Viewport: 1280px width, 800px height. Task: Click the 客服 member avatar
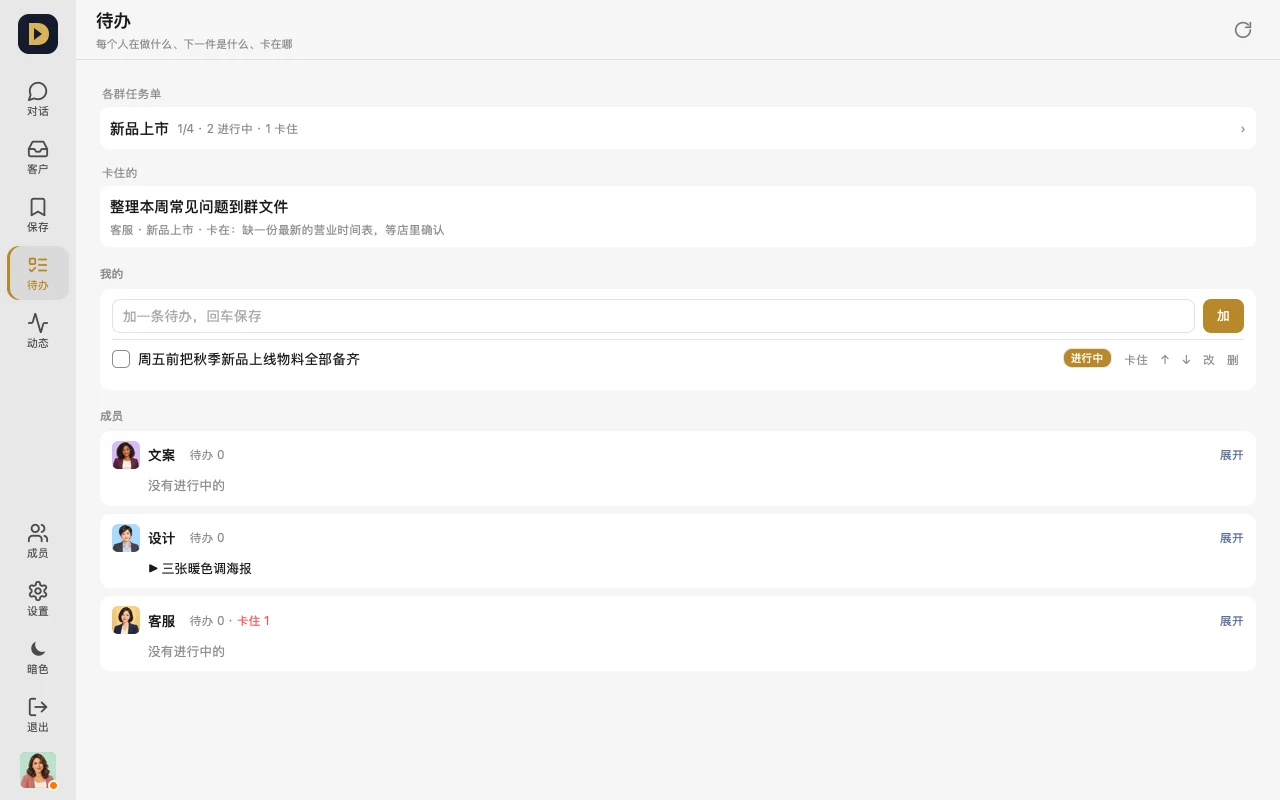[126, 621]
